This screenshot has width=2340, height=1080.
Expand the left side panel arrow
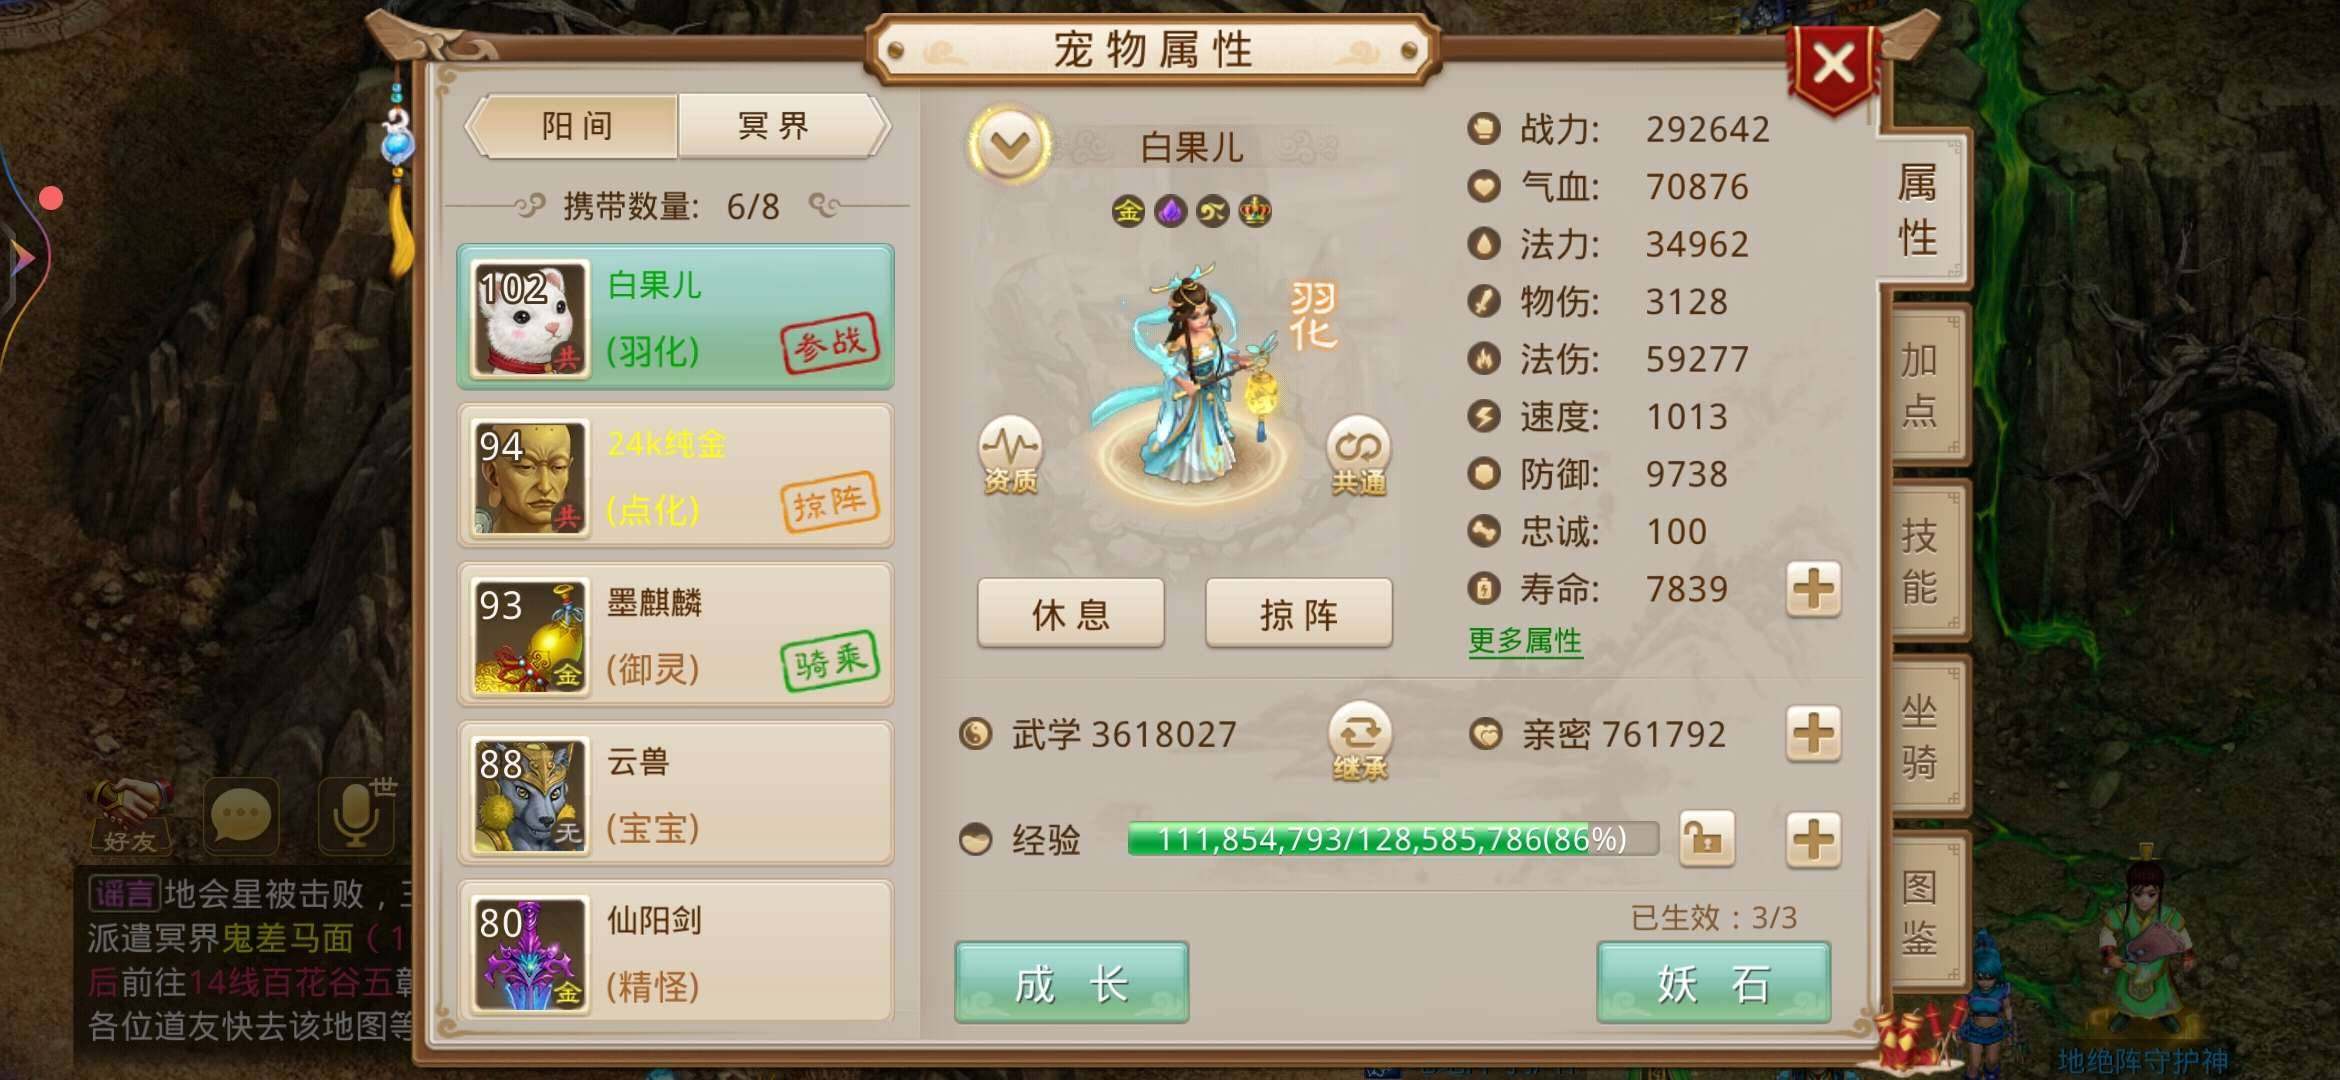[x=22, y=258]
